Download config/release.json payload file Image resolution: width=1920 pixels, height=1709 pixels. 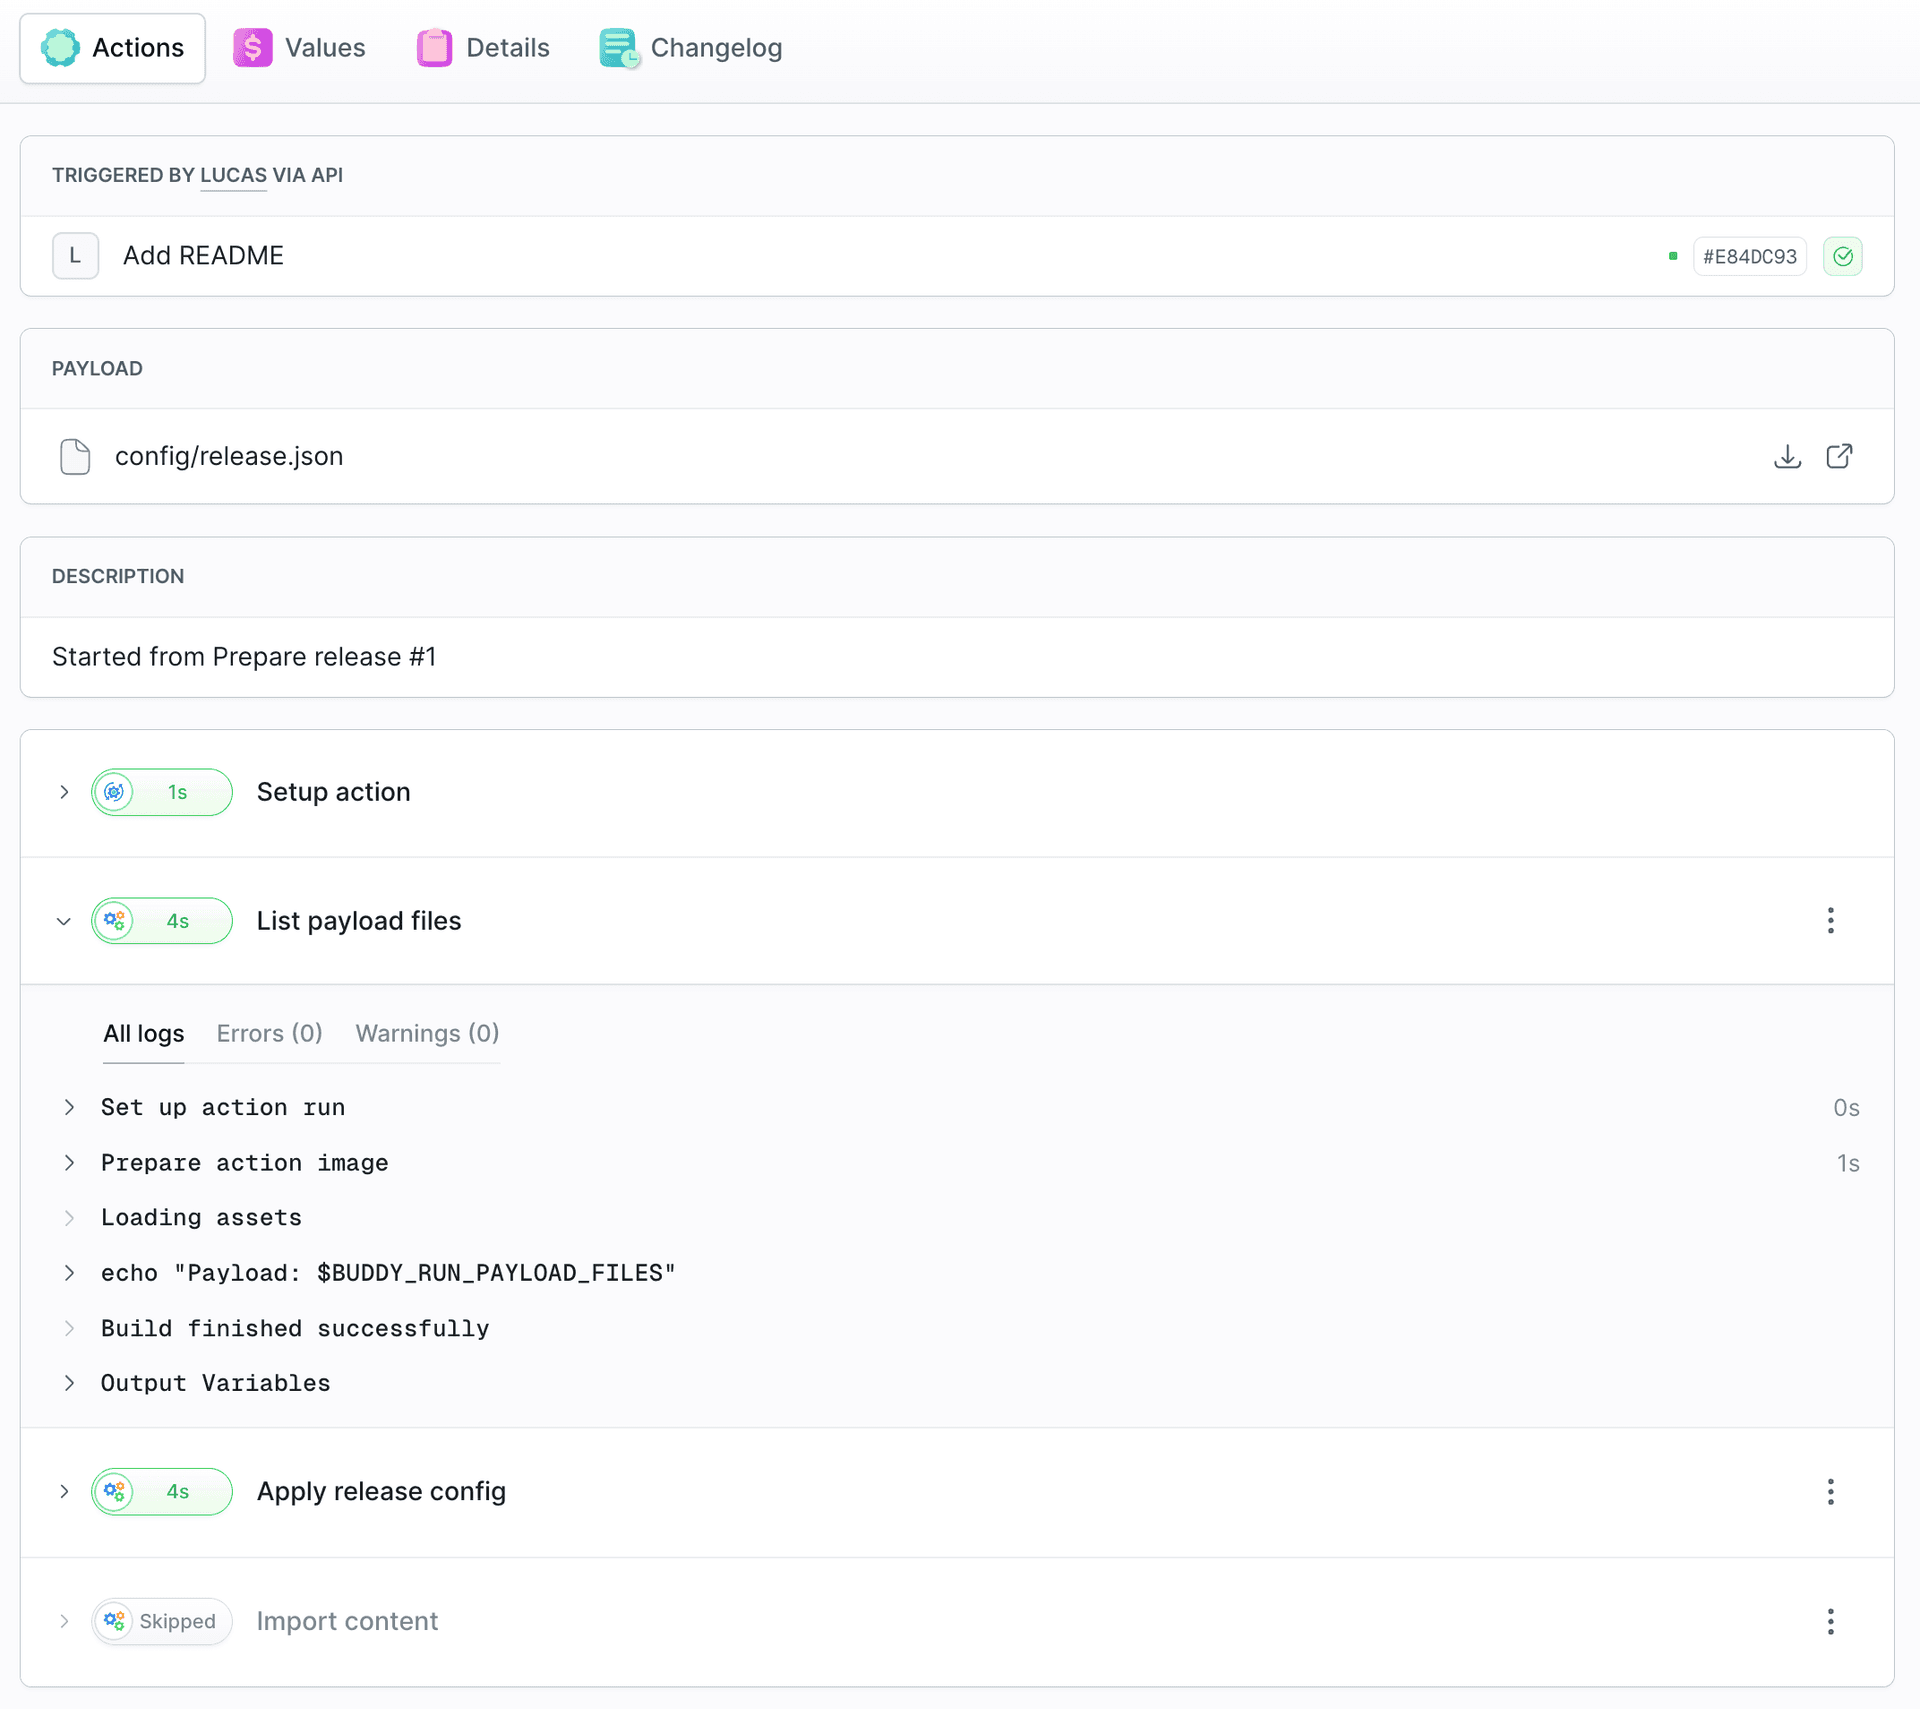(1787, 457)
